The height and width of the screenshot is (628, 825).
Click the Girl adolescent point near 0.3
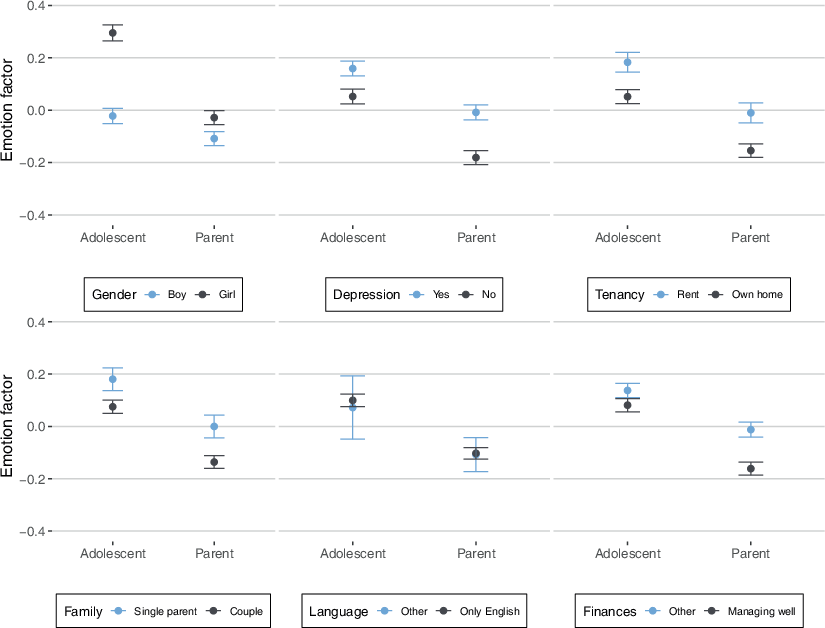(113, 33)
